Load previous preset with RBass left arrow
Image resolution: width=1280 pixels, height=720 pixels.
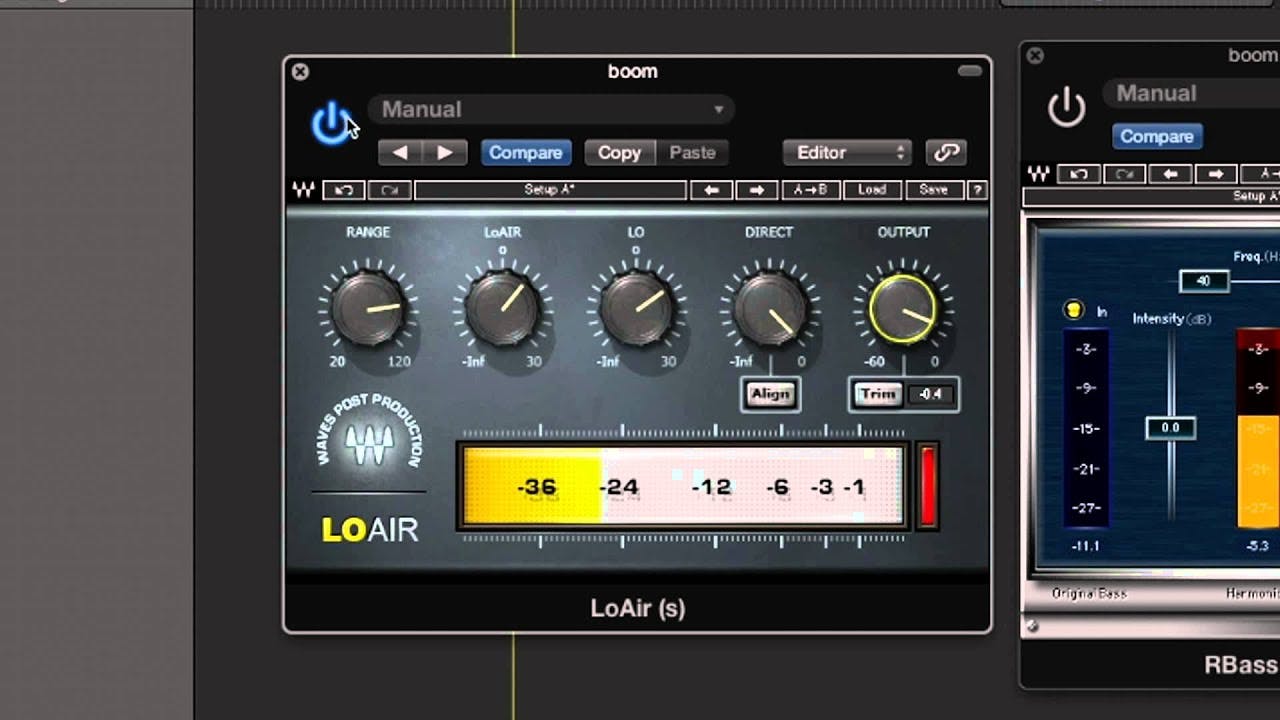(1171, 173)
